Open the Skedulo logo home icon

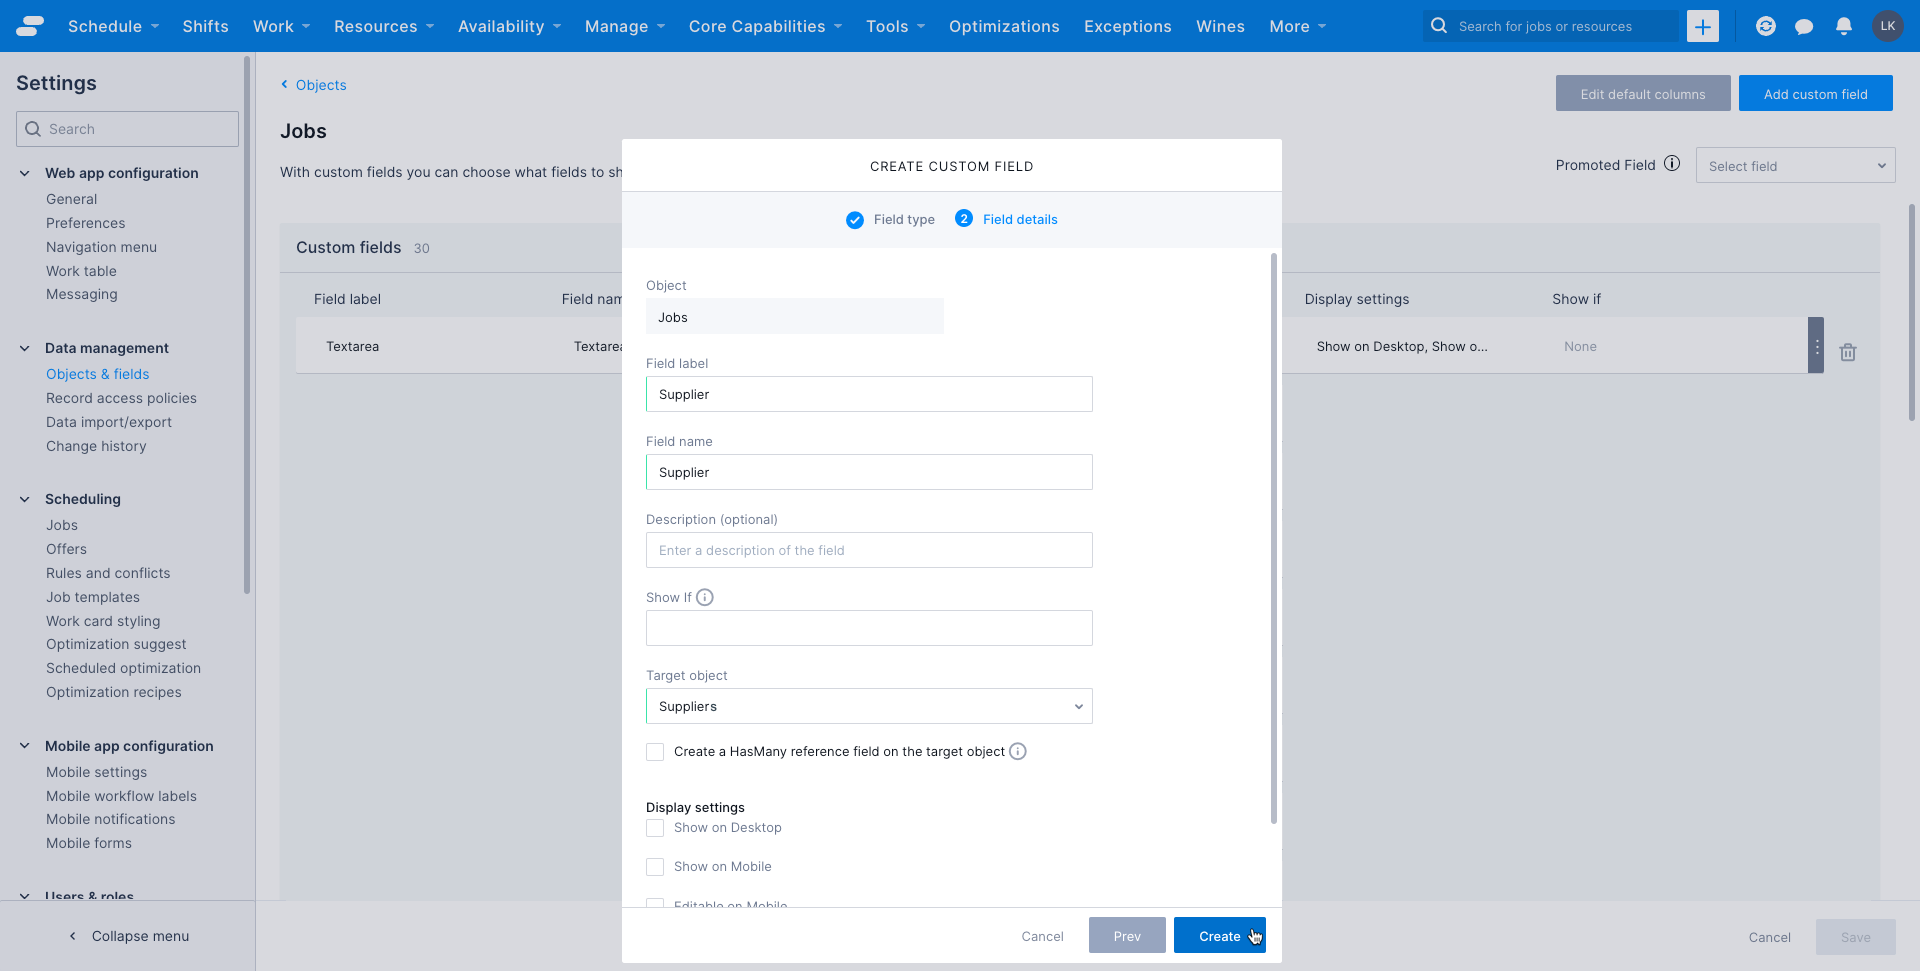pos(29,26)
